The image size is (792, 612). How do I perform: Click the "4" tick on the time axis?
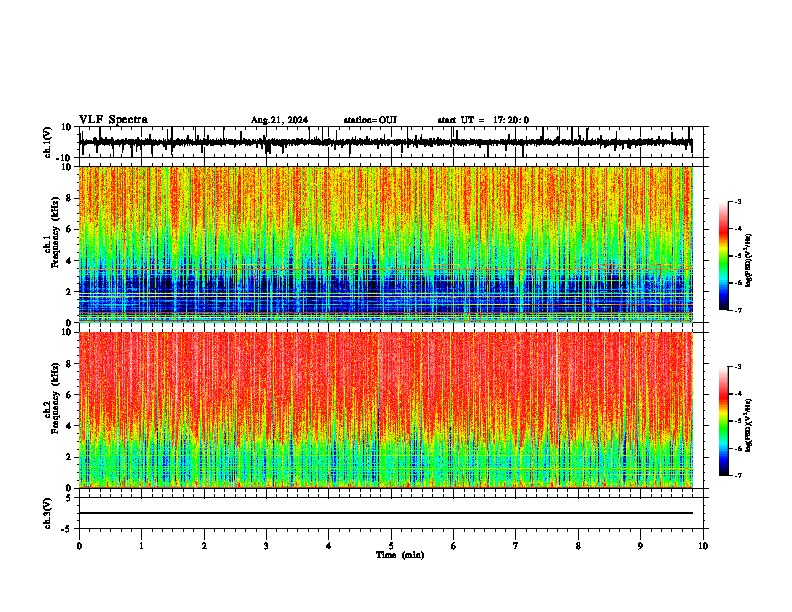328,546
